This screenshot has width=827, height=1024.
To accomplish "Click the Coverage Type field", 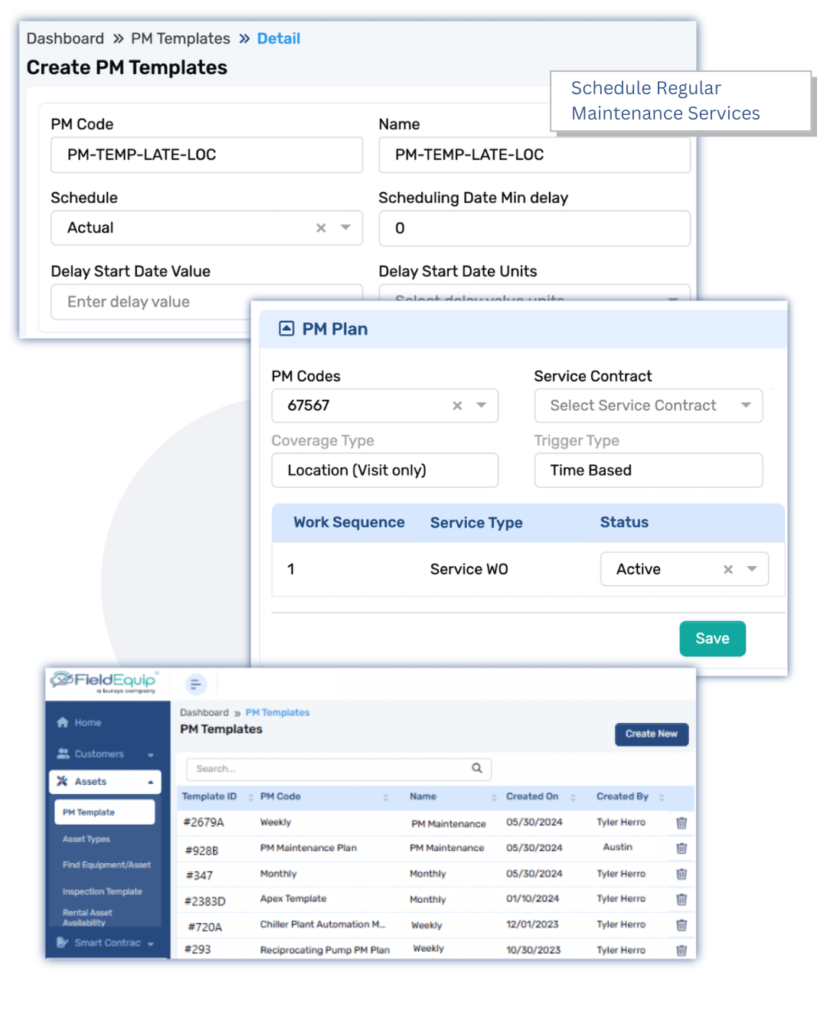I will (x=385, y=470).
